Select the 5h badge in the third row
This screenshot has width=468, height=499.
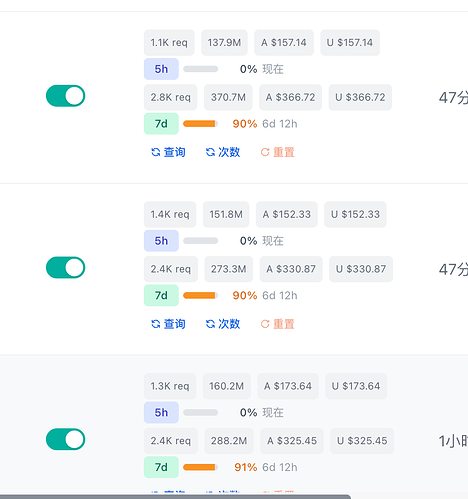click(x=161, y=412)
